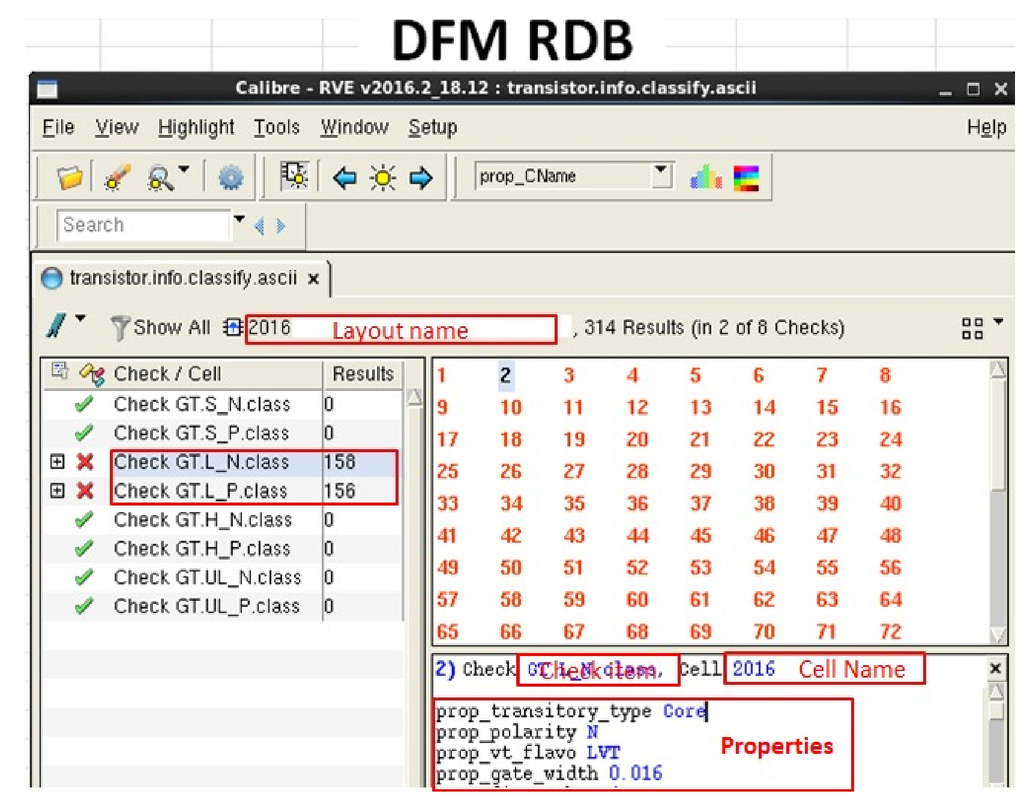The width and height of the screenshot is (1033, 803).
Task: Expand the Check GT.L_N.class tree node
Action: (x=57, y=462)
